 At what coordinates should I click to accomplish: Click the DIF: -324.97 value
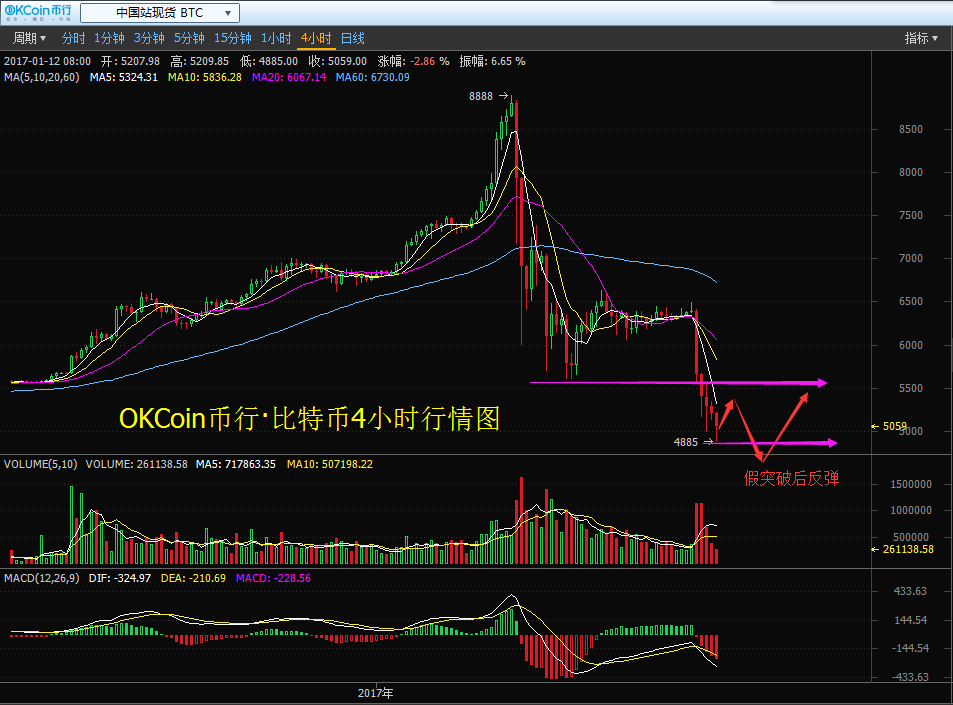120,578
